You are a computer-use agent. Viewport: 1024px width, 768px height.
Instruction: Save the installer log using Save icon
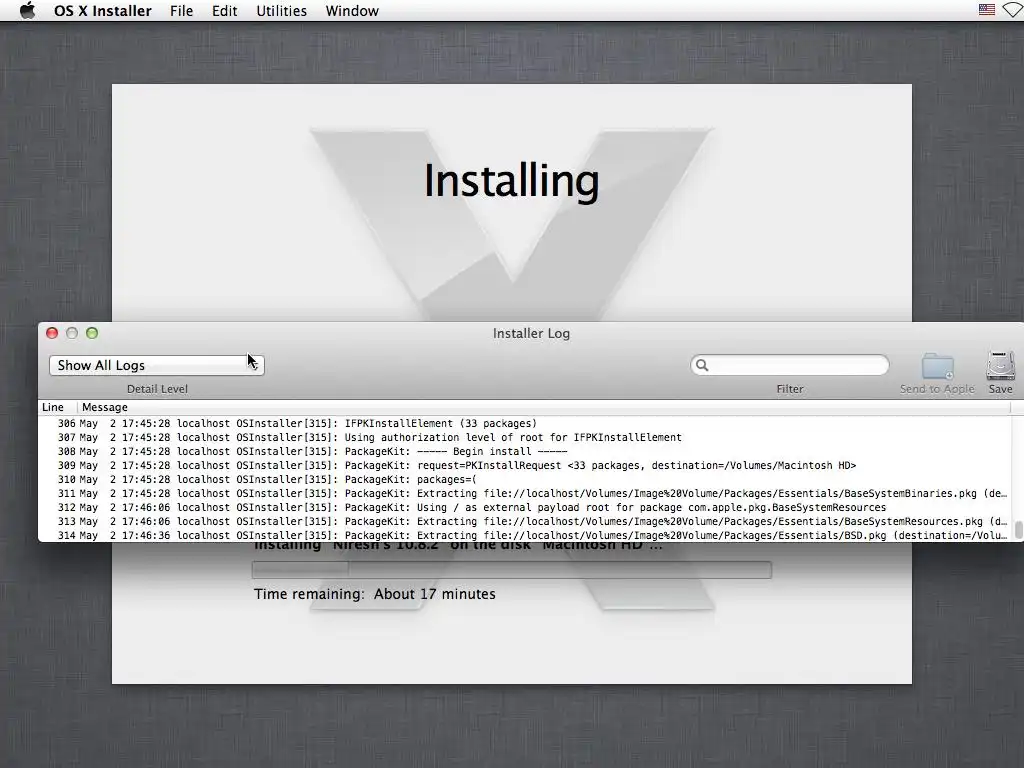click(1000, 366)
